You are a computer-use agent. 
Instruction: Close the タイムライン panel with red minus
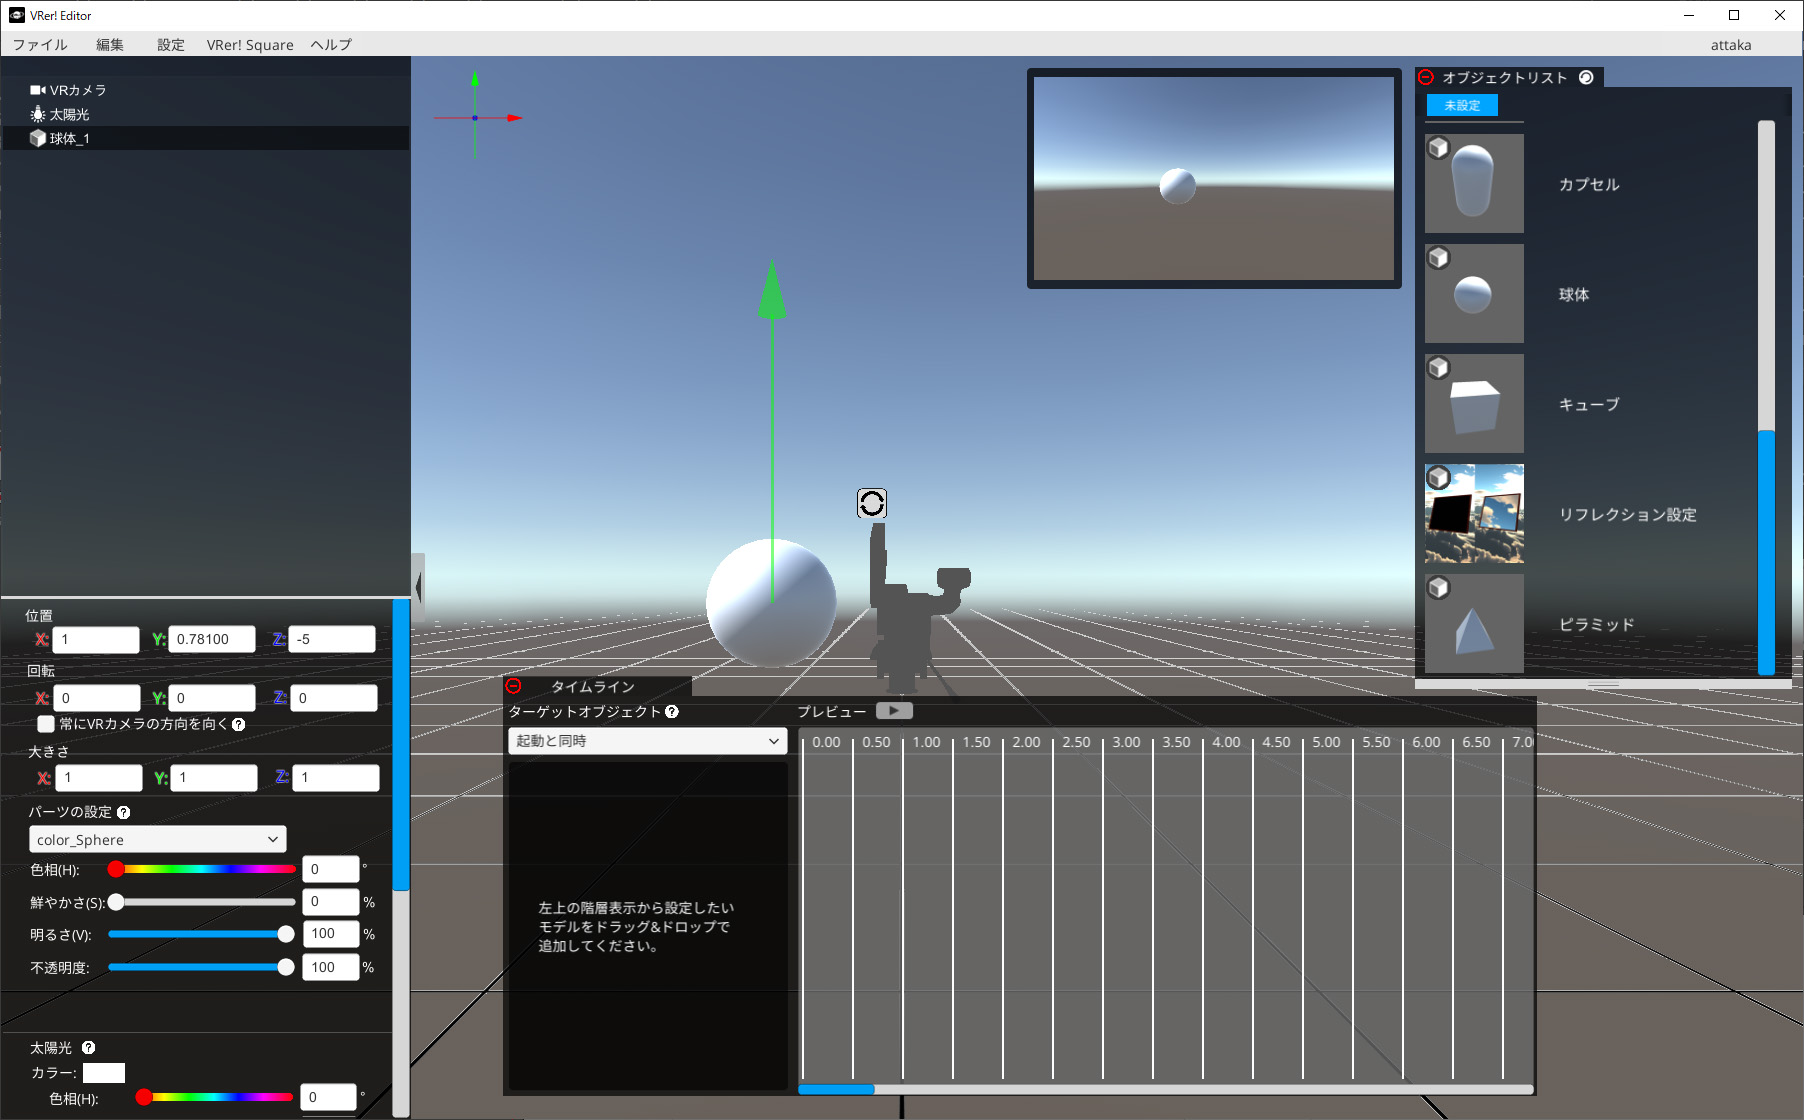coord(514,686)
